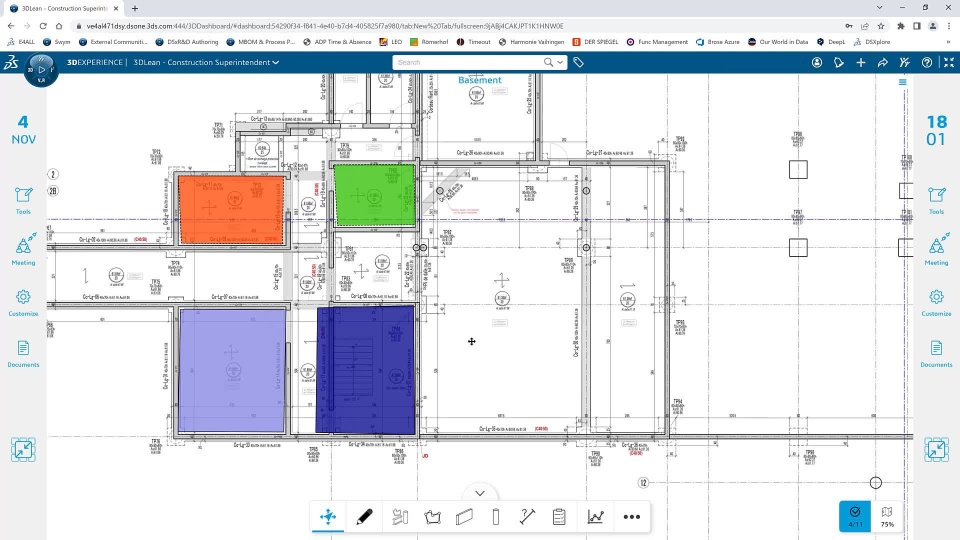Bookmark this page with star icon
This screenshot has width=960, height=540.
click(x=881, y=26)
